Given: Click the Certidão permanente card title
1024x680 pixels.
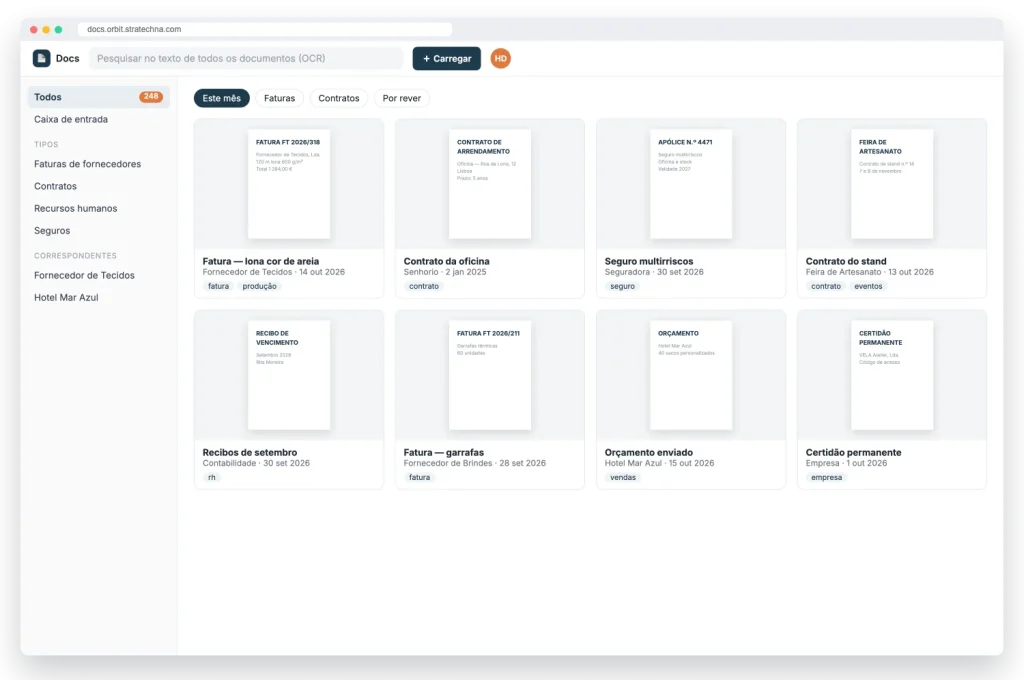Looking at the screenshot, I should [853, 452].
